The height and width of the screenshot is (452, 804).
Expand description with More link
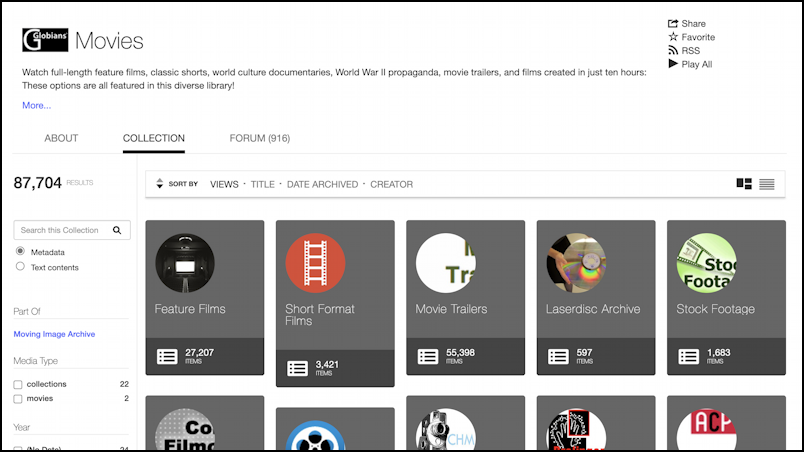pos(36,105)
